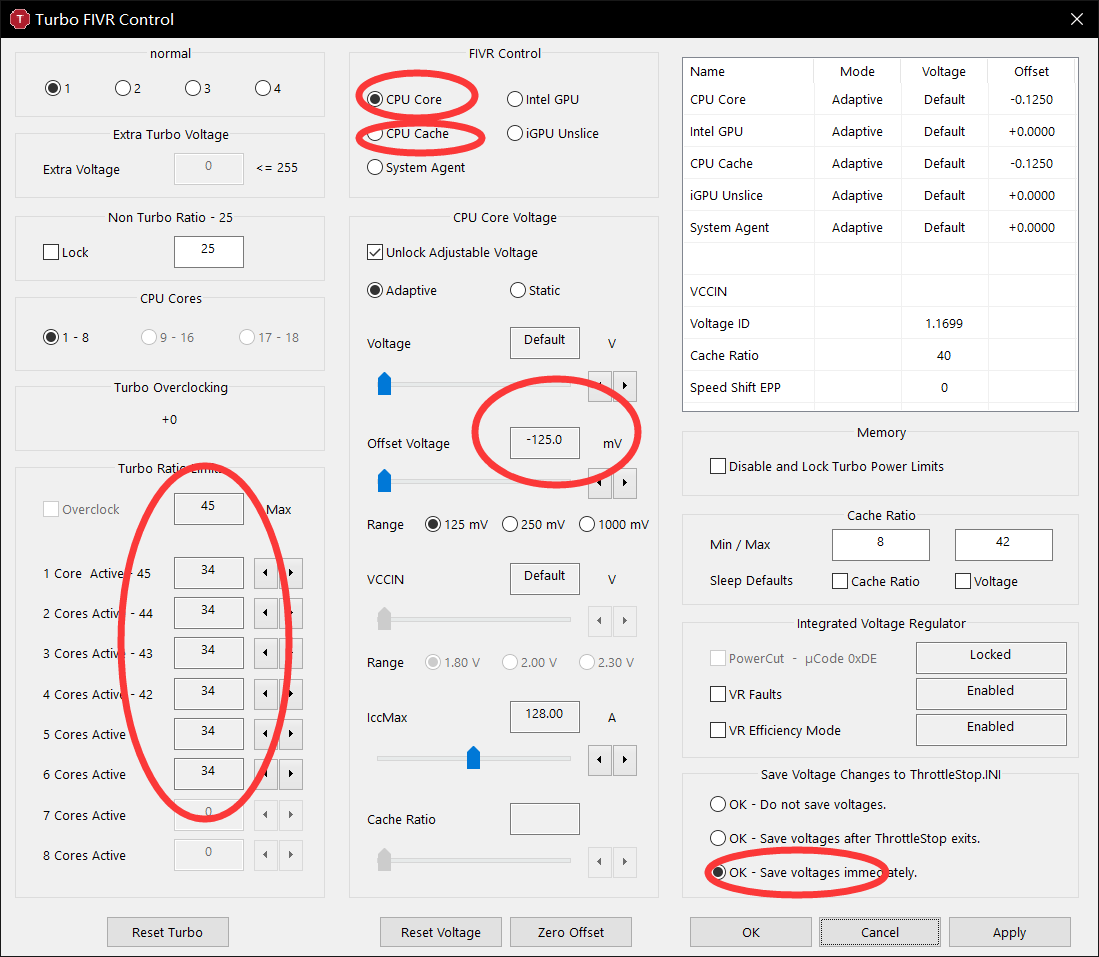
Task: Select normal profile 2
Action: pos(128,88)
